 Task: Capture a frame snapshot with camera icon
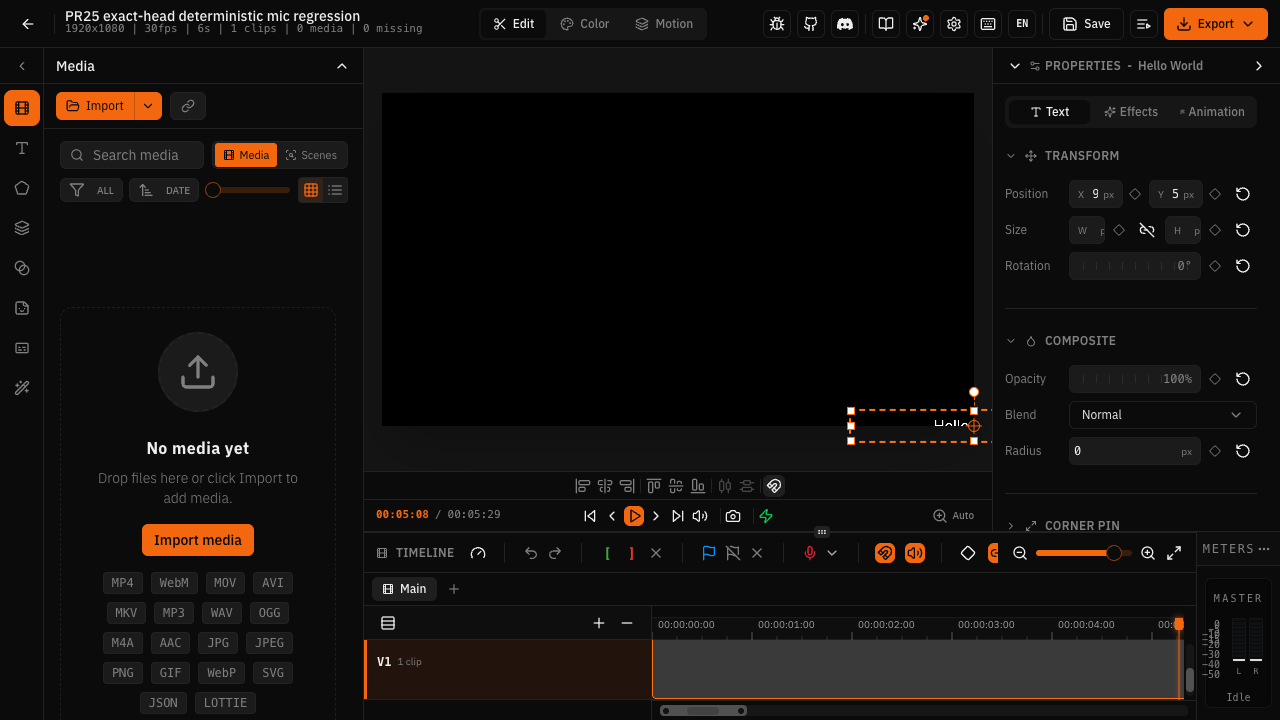(733, 516)
